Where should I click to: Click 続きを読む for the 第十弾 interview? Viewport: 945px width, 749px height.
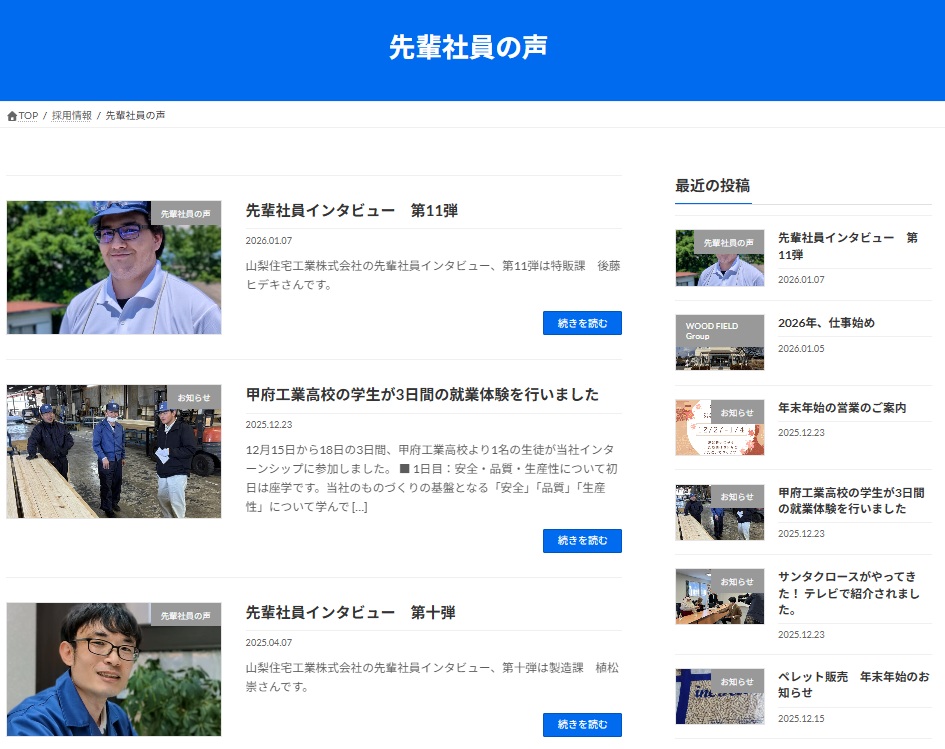point(582,725)
